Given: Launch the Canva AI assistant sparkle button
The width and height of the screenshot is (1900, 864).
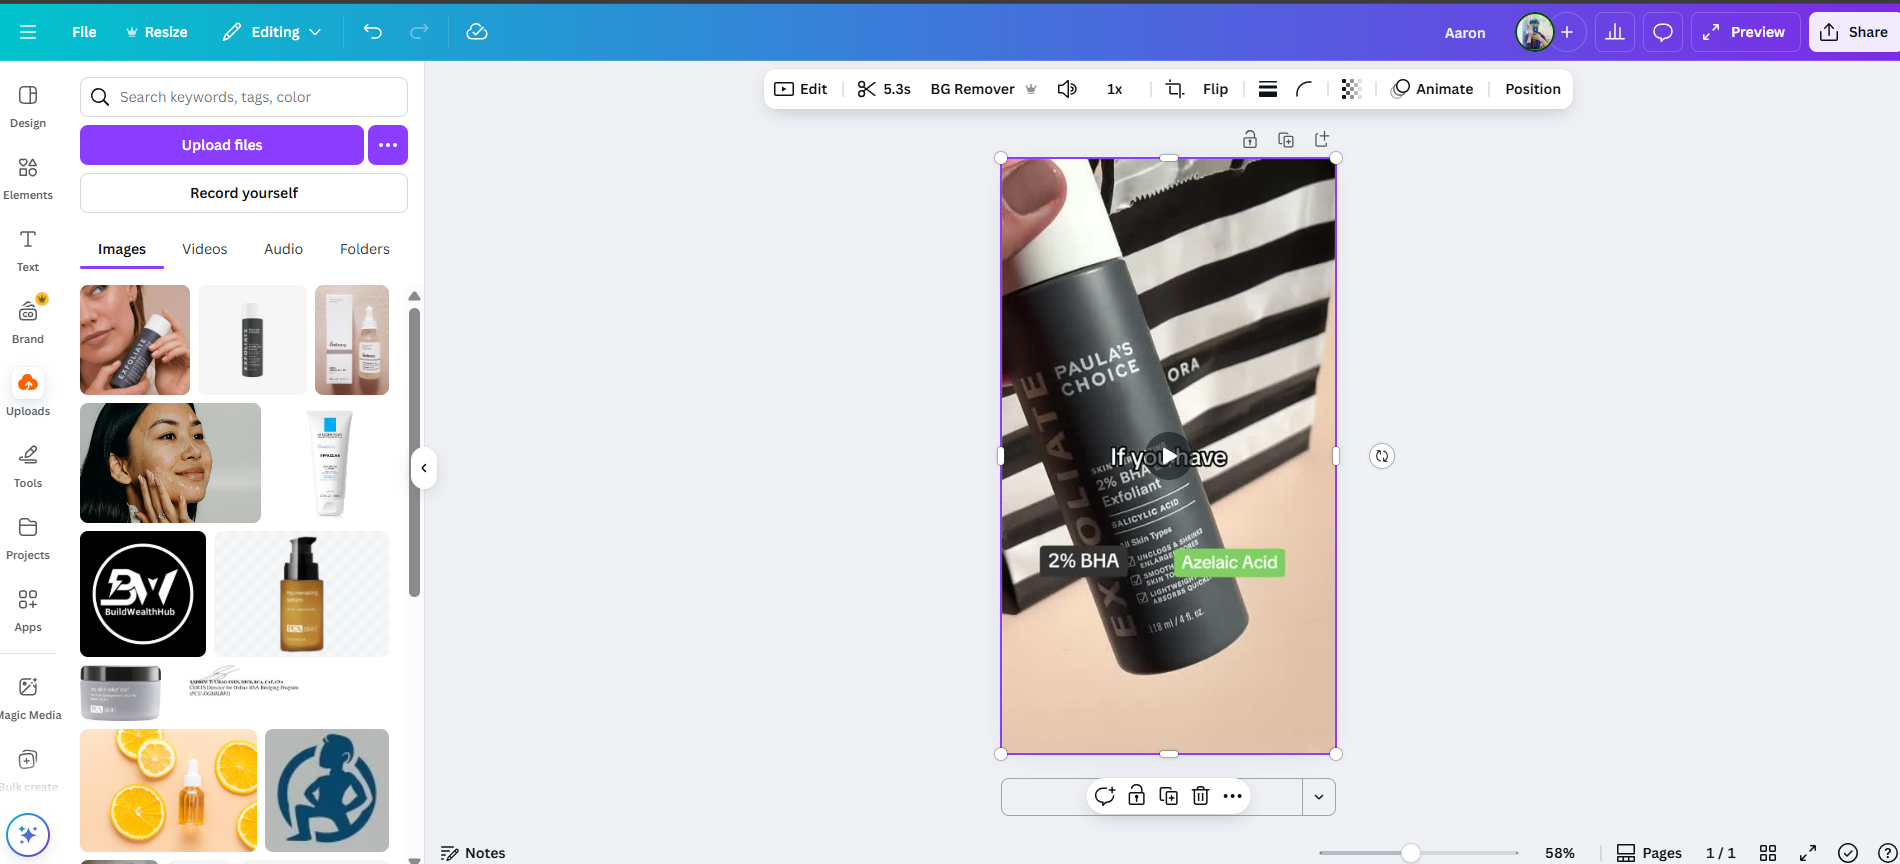Looking at the screenshot, I should pos(28,835).
